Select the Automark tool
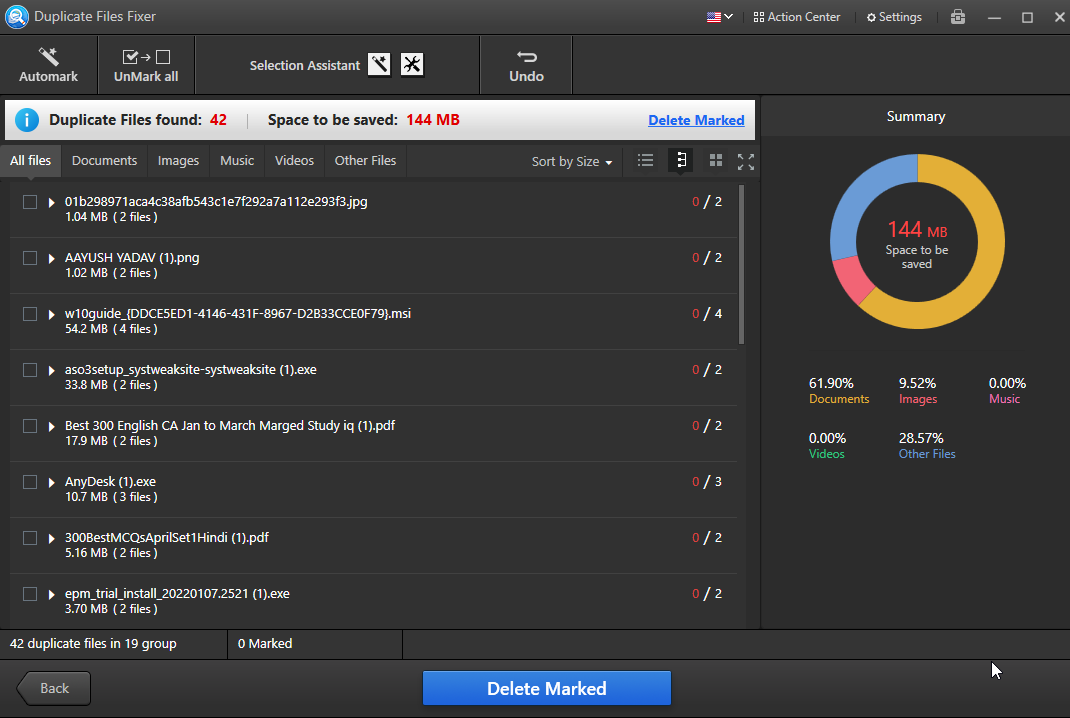 pos(48,64)
